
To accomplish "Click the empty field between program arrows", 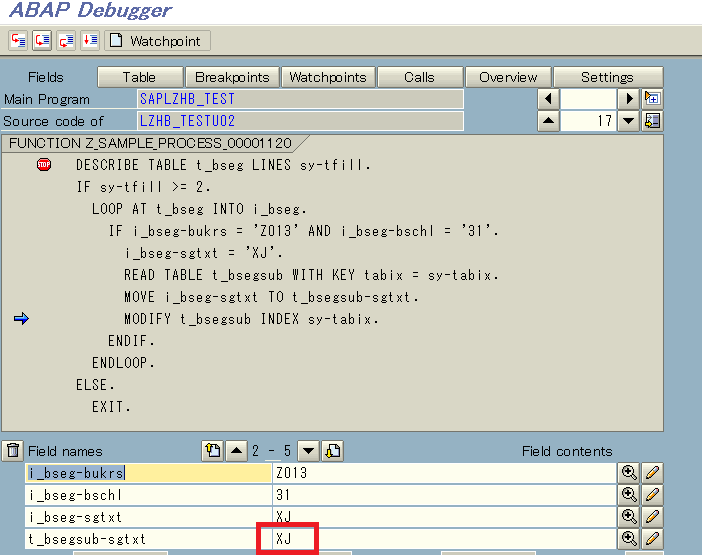I will 588,99.
